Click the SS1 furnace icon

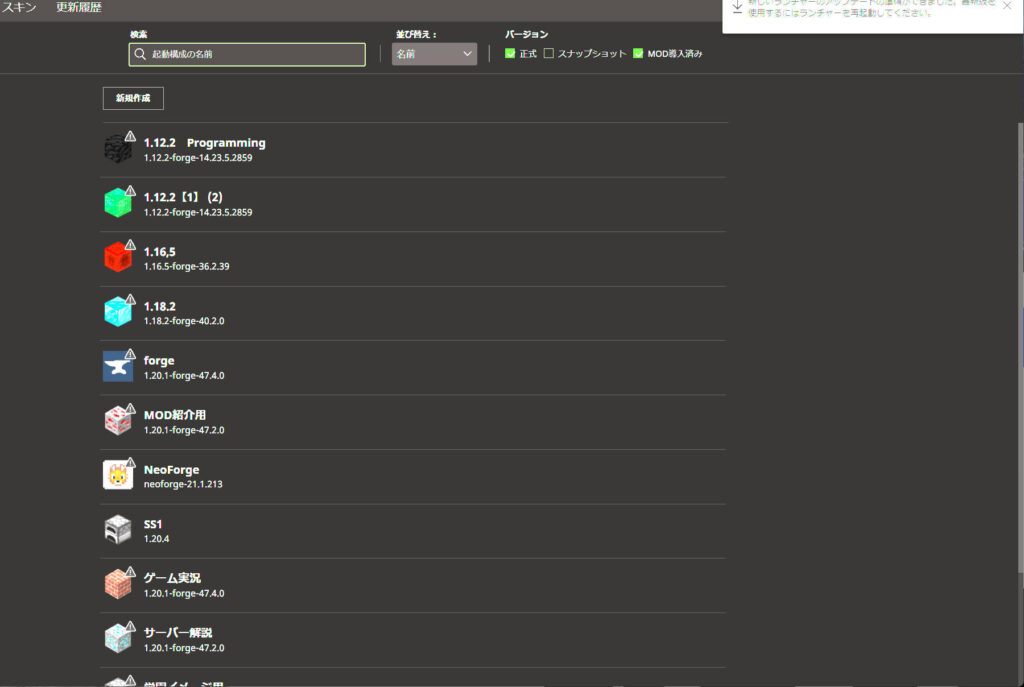click(x=118, y=529)
